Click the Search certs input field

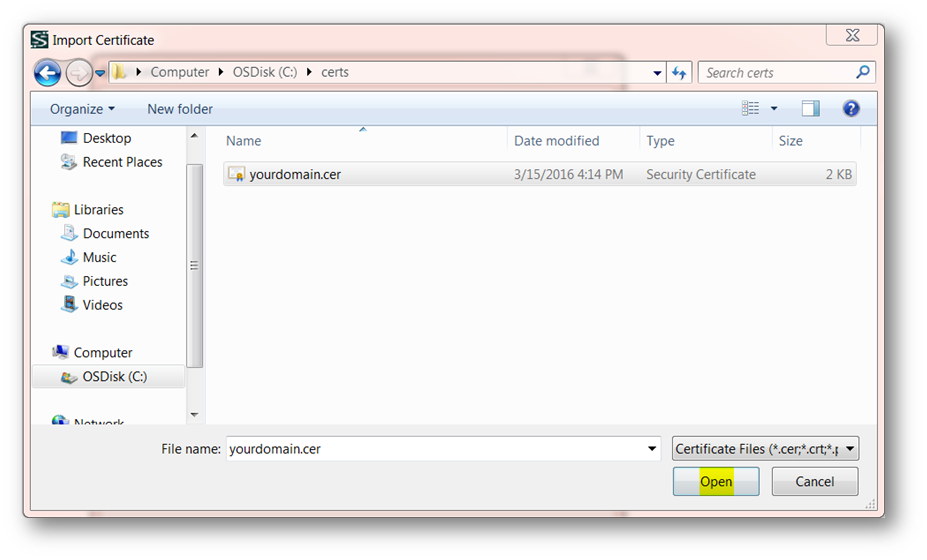click(775, 73)
